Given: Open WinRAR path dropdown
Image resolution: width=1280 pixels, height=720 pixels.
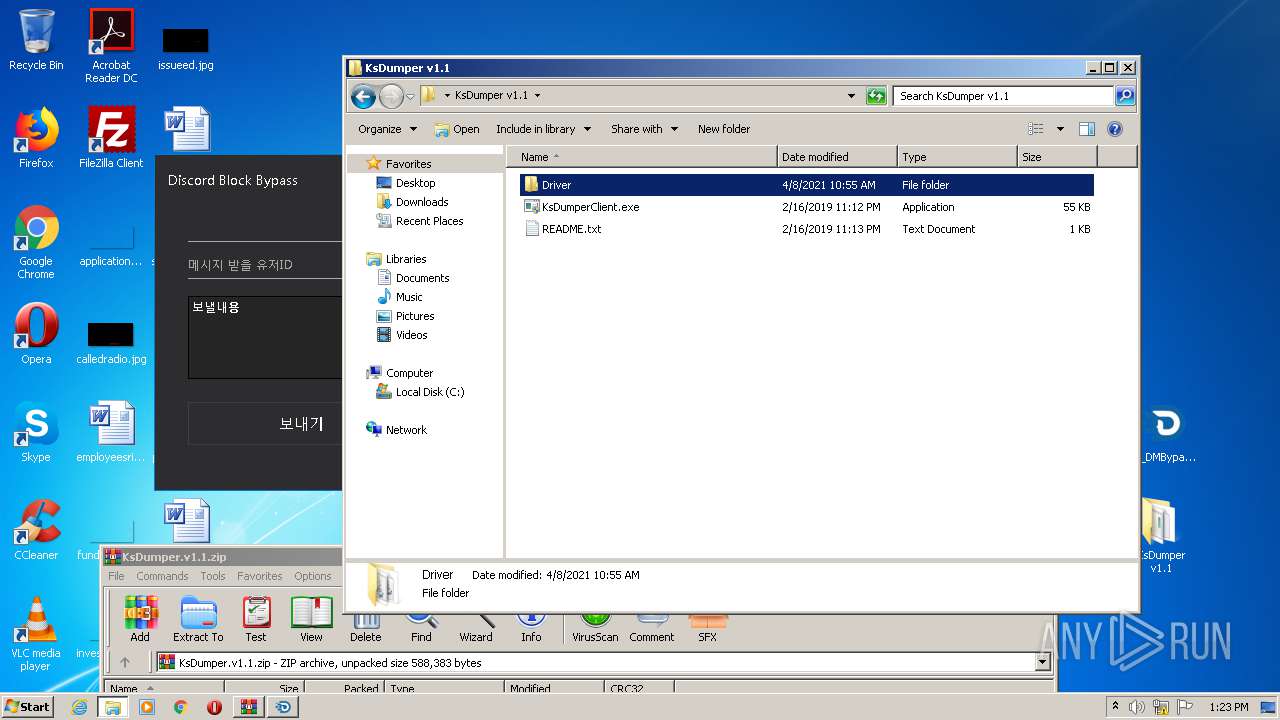Looking at the screenshot, I should (x=1043, y=662).
